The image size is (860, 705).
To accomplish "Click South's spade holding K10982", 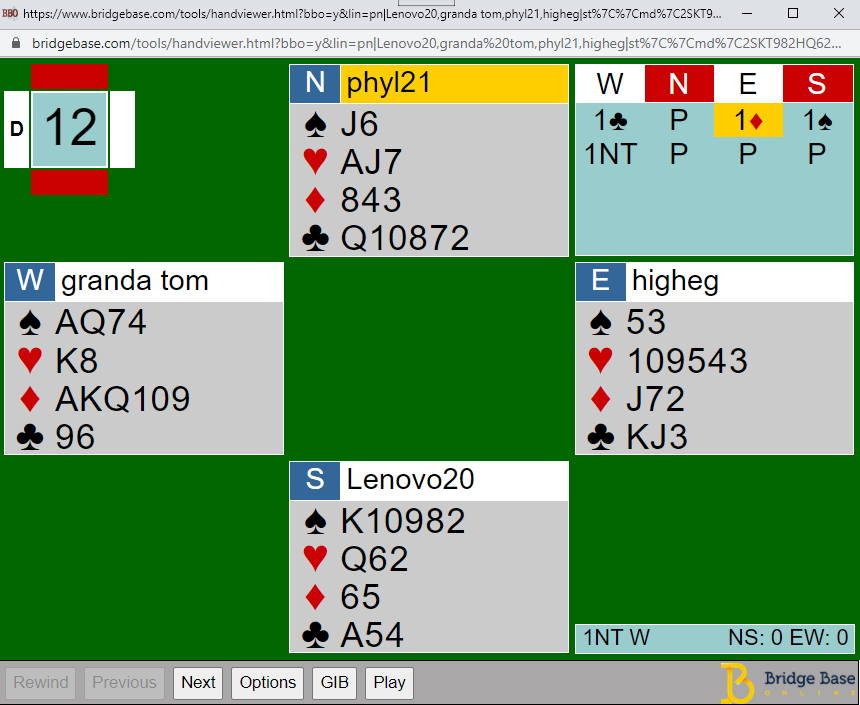I will [403, 521].
